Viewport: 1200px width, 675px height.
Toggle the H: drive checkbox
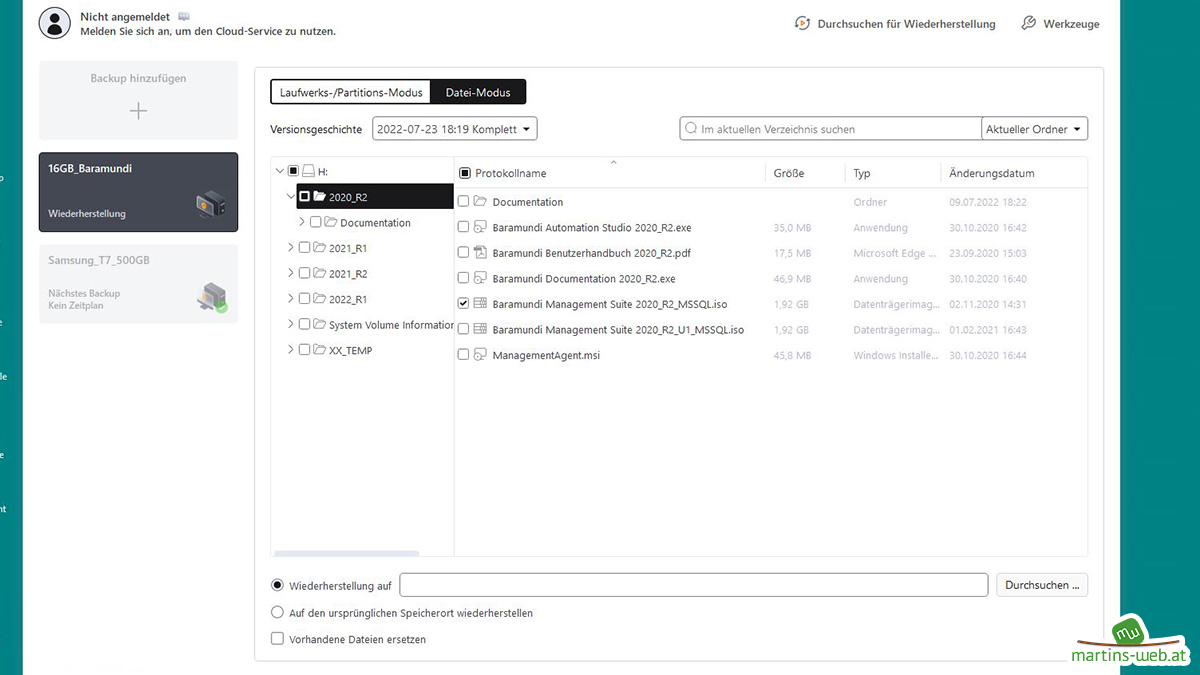(293, 172)
